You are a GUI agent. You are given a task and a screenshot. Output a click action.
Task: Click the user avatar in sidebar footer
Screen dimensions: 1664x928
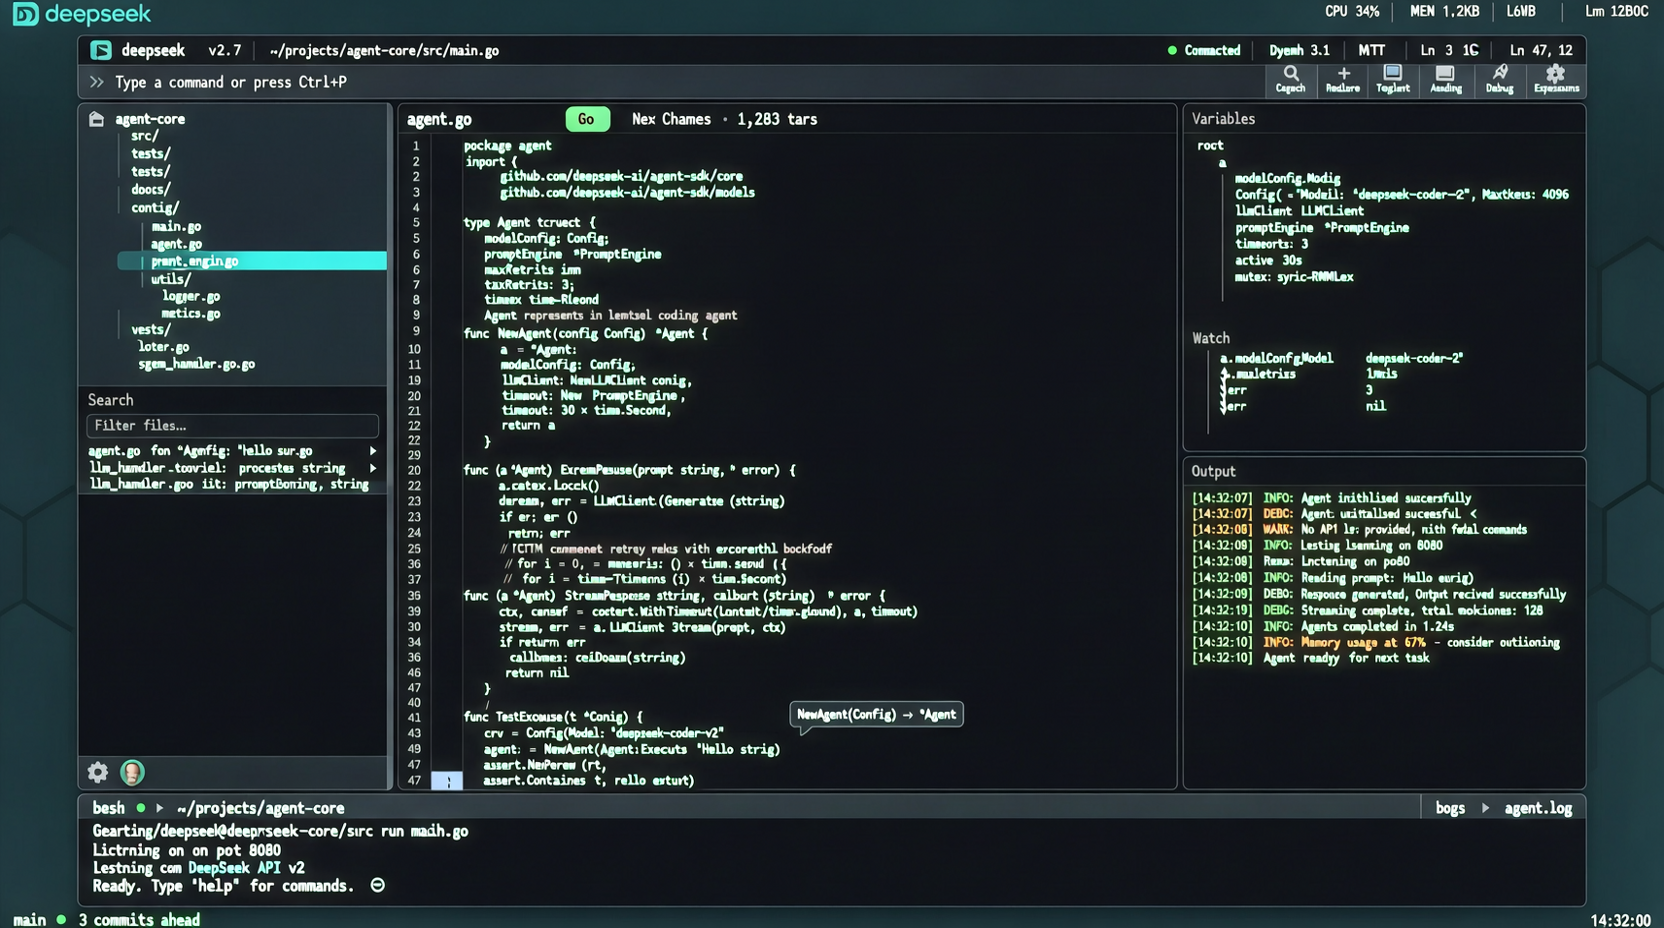132,772
